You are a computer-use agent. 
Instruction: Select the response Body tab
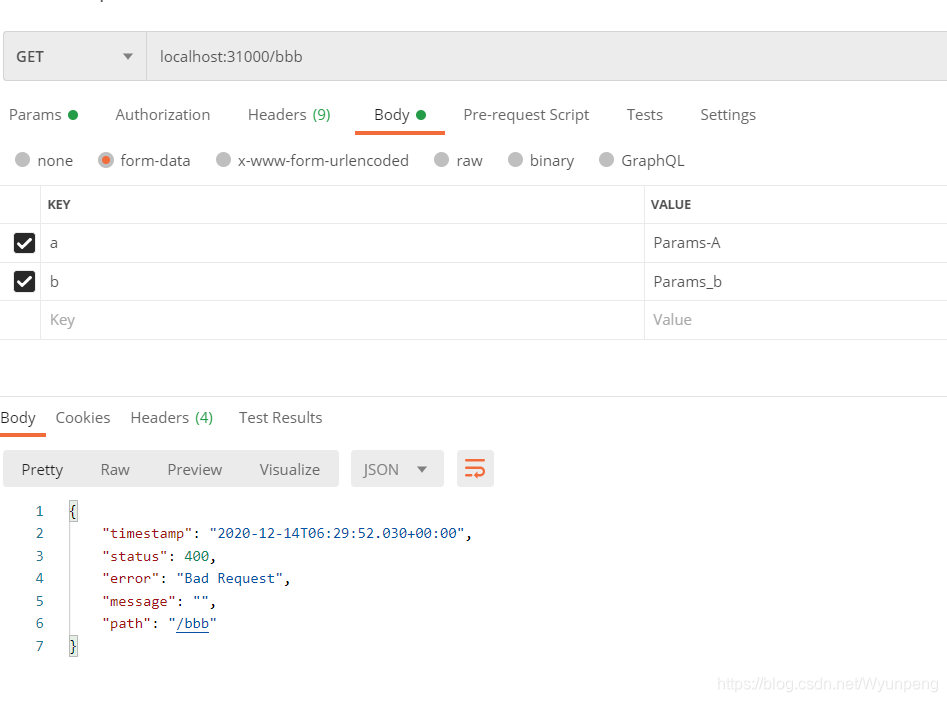click(18, 418)
